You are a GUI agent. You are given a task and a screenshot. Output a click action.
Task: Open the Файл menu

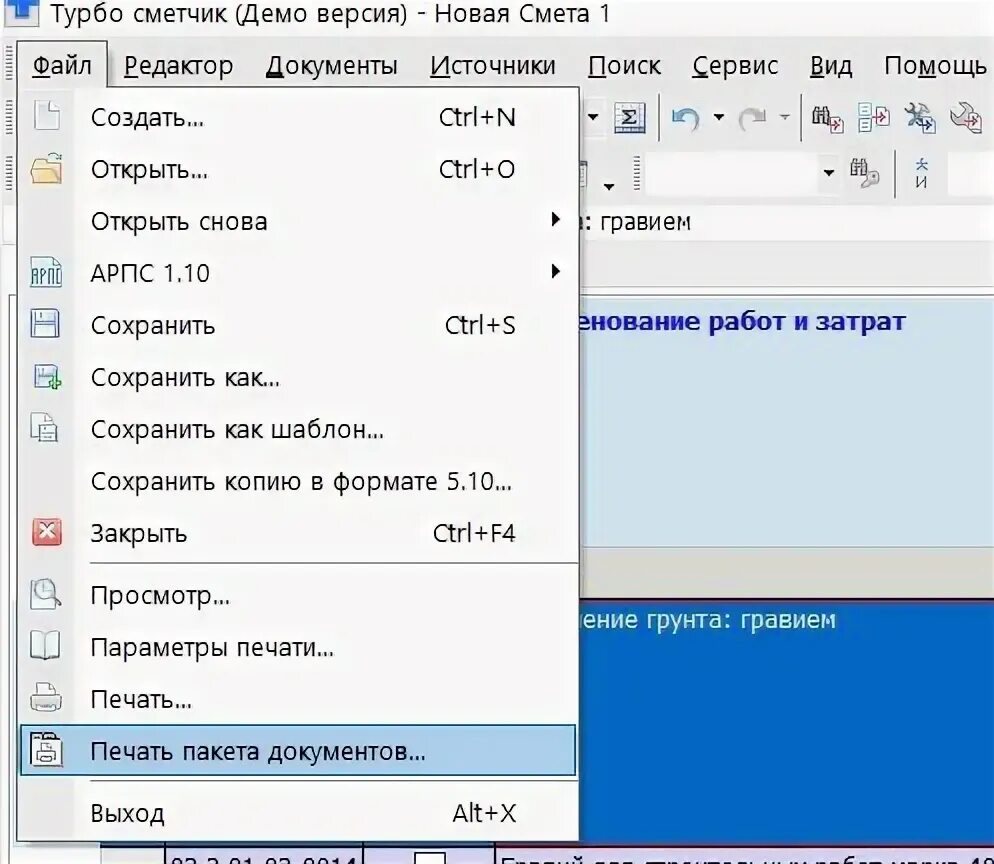click(62, 65)
